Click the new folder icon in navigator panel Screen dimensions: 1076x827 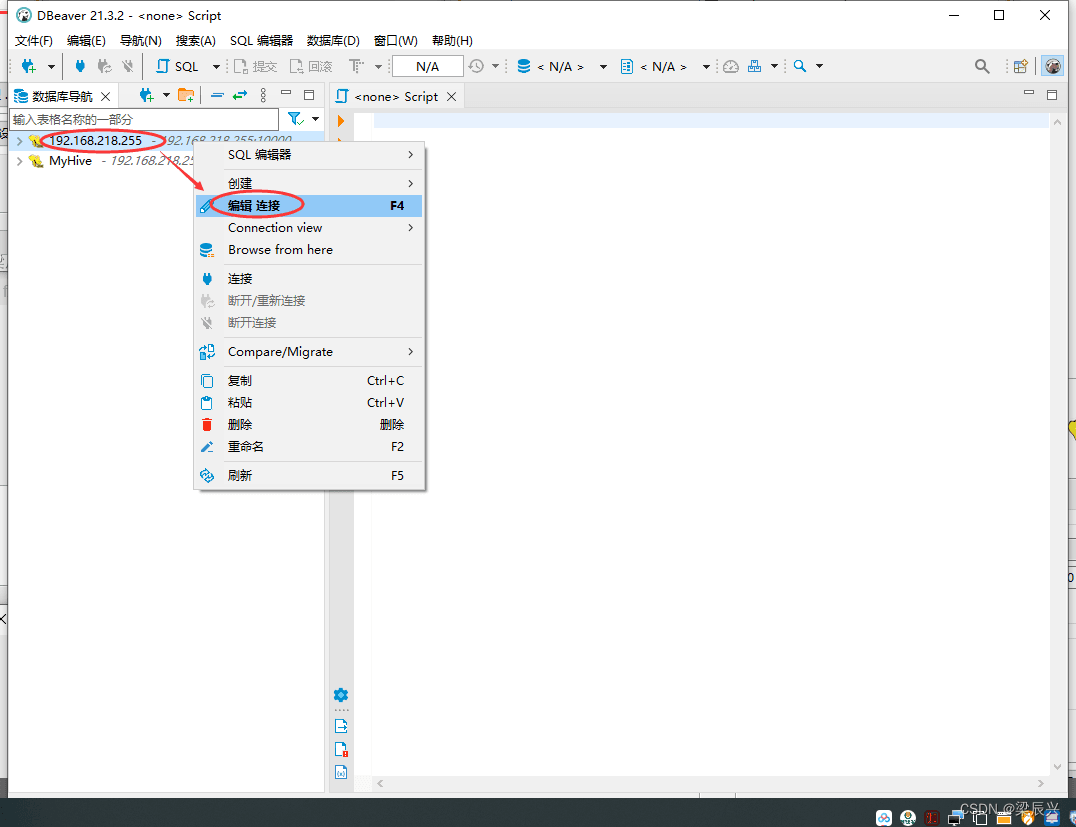click(186, 95)
